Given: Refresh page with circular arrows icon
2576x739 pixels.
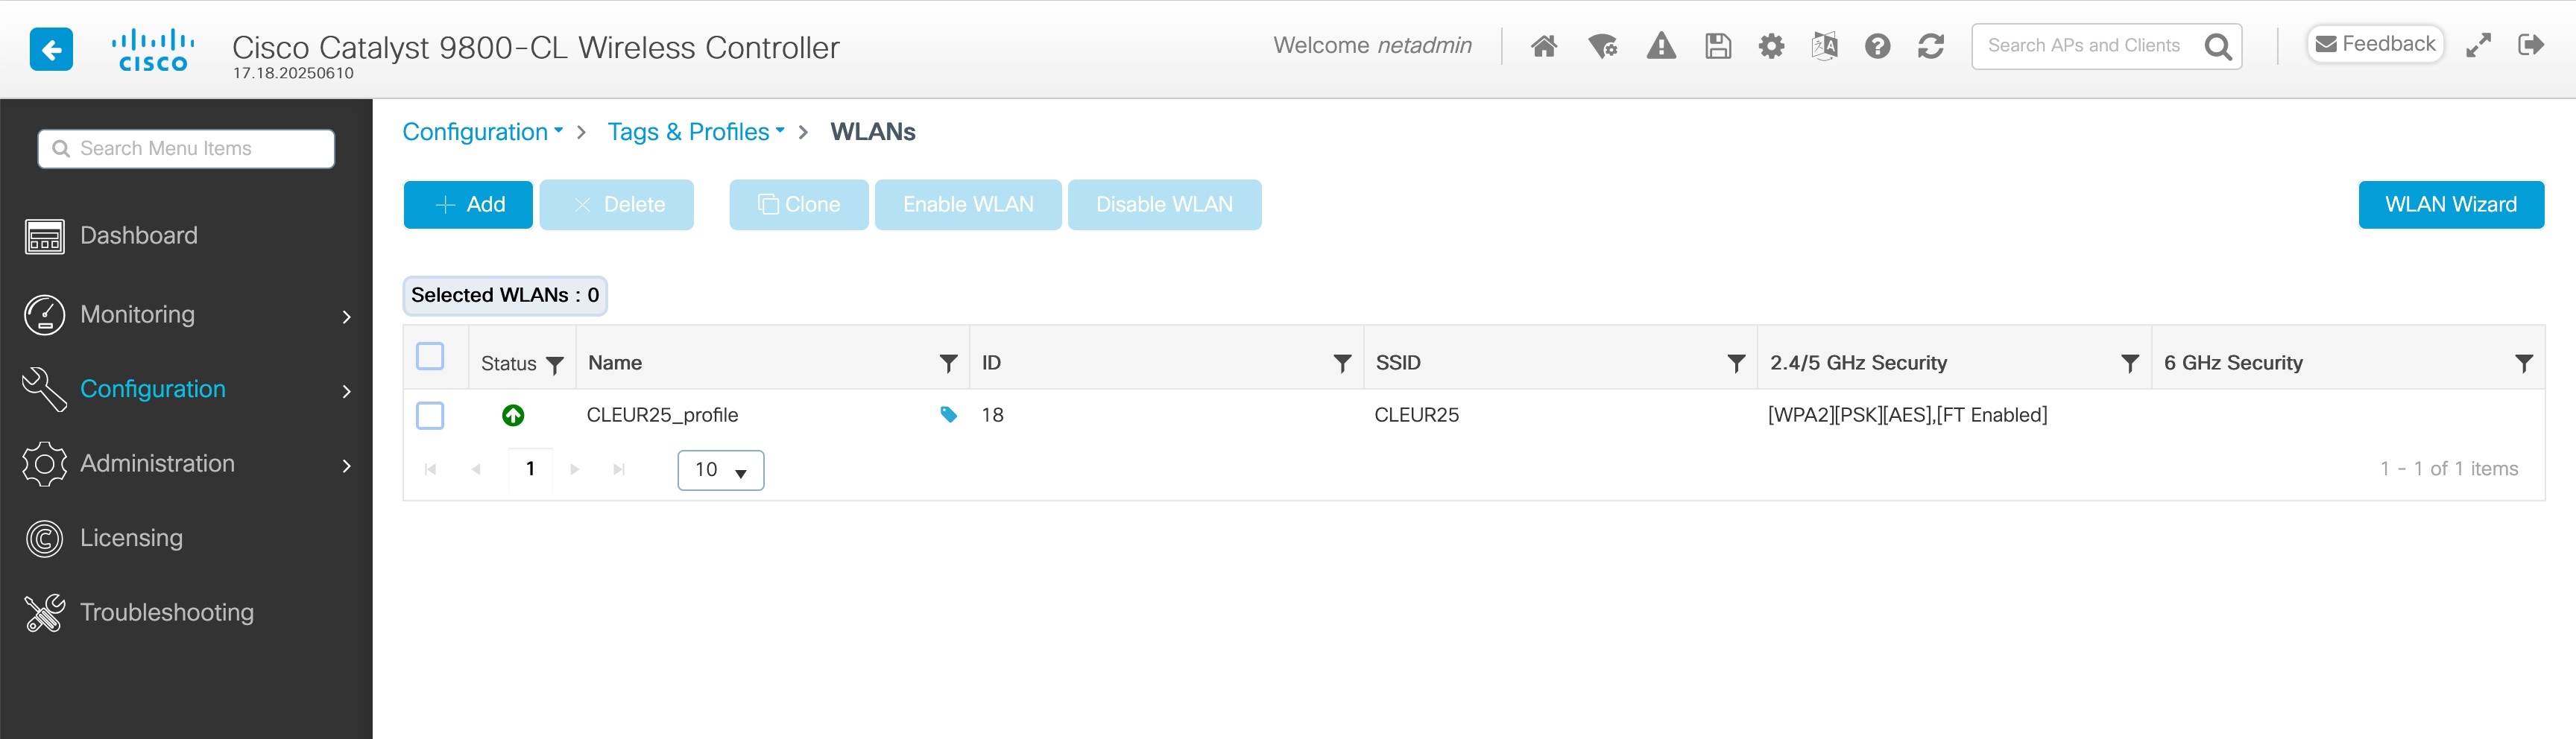Looking at the screenshot, I should [1931, 46].
